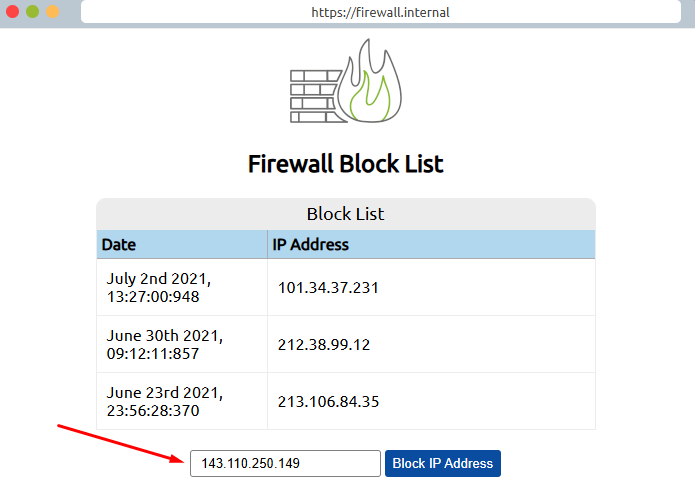Screen dimensions: 695x482
Task: Click the Date column header
Action: coord(119,244)
